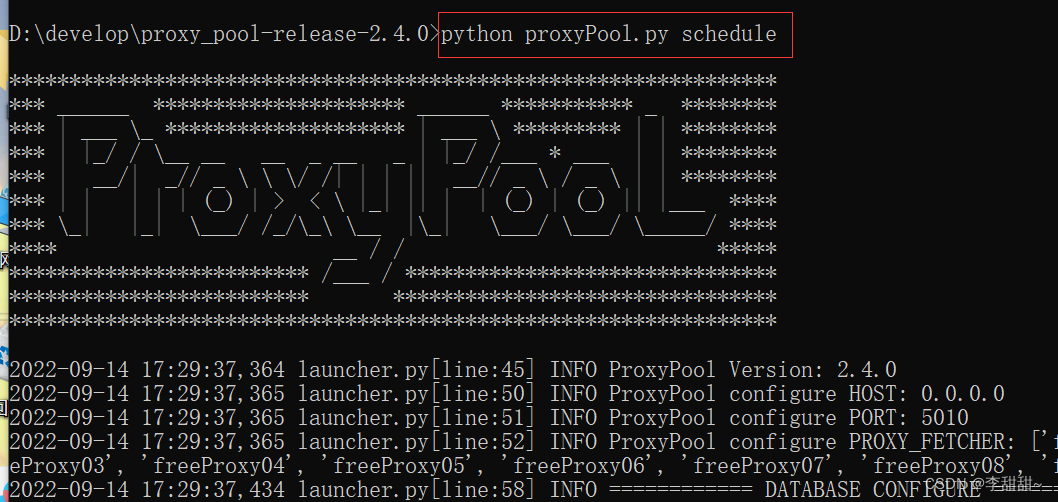This screenshot has height=502, width=1058.
Task: Click the 'configure PORT: 5010' log text
Action: pyautogui.click(x=849, y=418)
